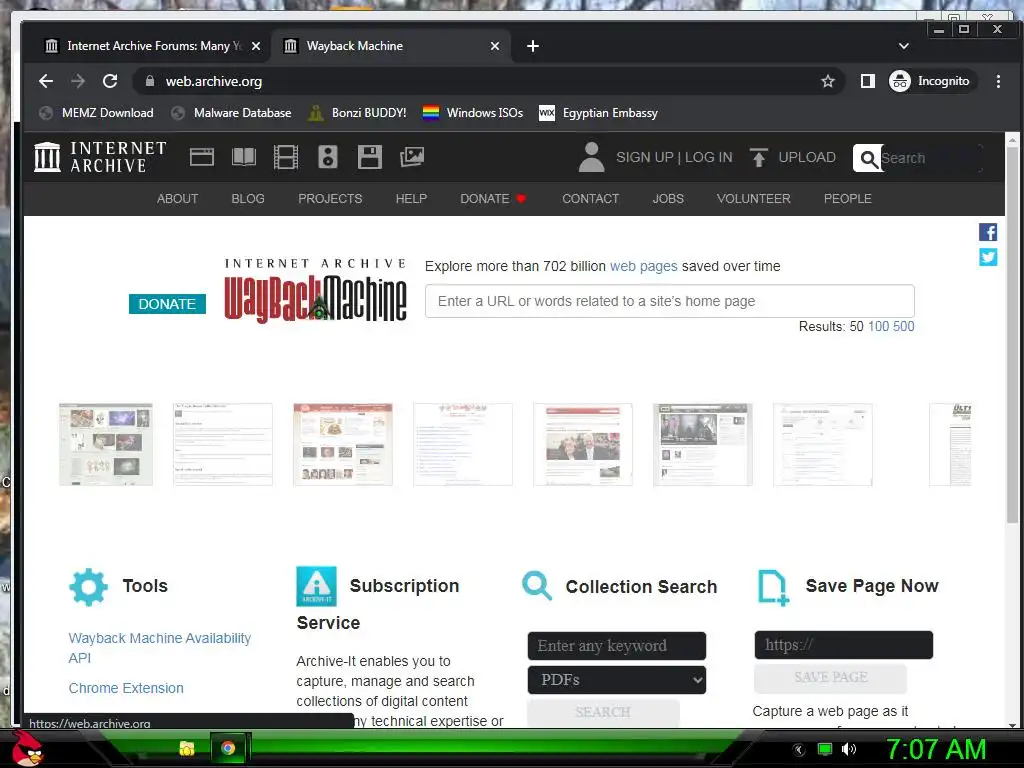Click the LOG IN link

708,157
